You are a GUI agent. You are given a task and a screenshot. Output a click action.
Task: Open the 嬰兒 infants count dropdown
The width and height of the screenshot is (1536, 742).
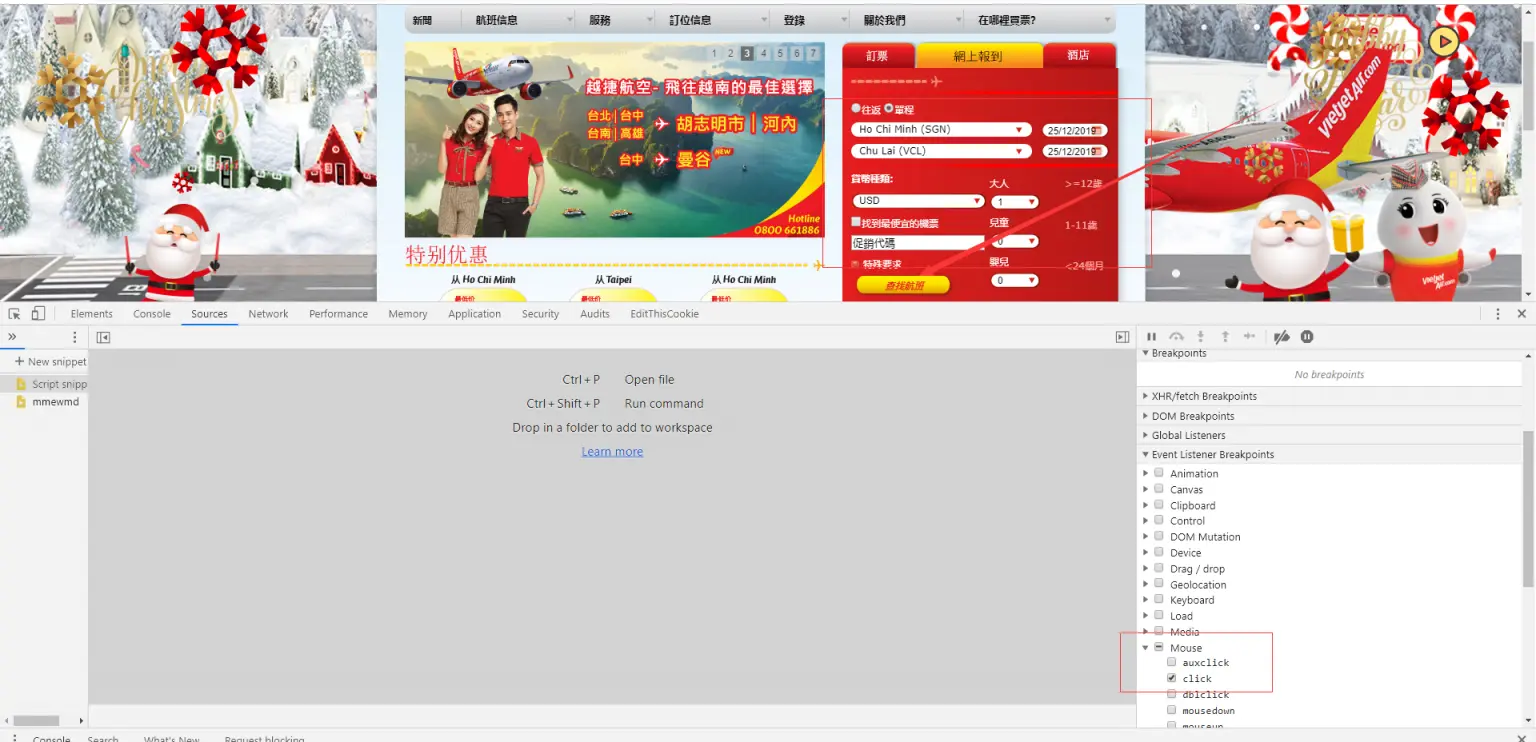pos(1015,280)
